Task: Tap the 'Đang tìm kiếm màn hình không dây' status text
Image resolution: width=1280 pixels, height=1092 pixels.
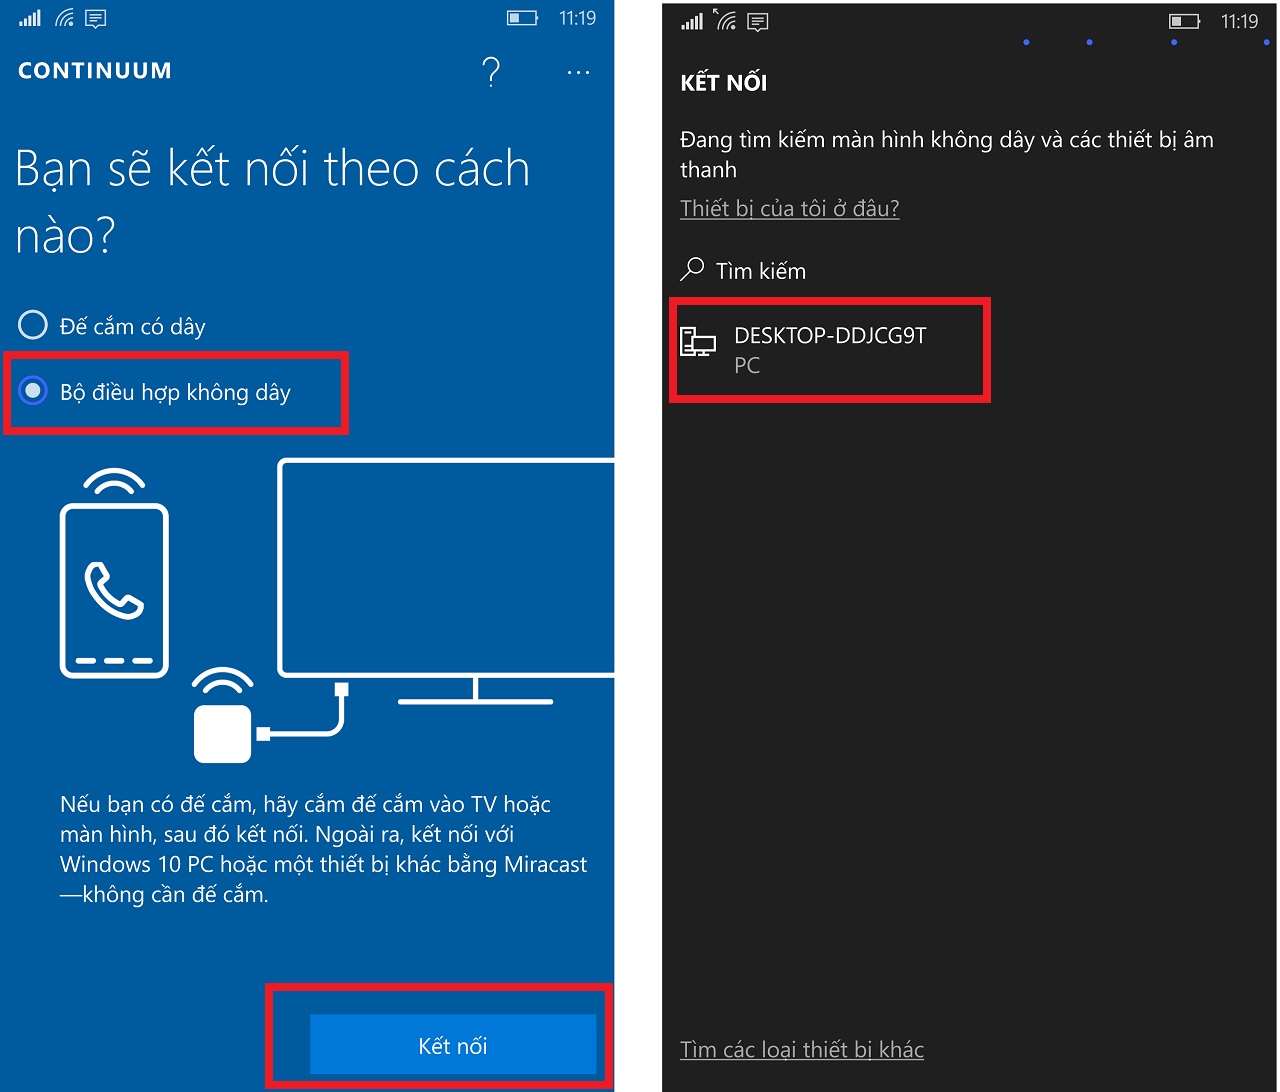Action: [946, 154]
